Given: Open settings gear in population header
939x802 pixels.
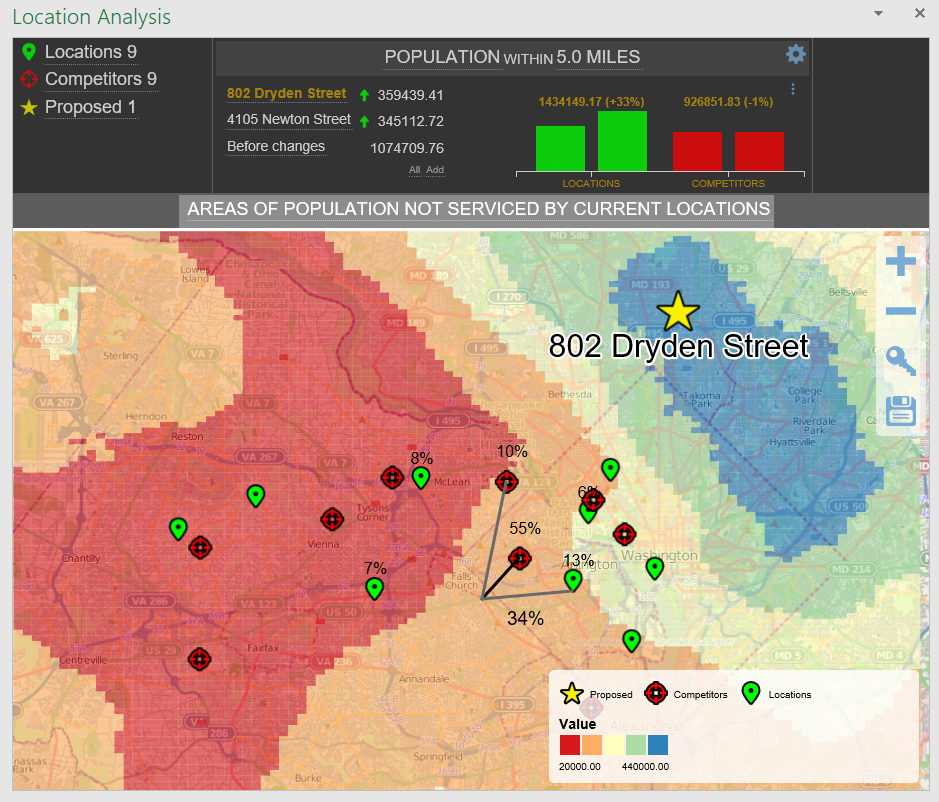Looking at the screenshot, I should tap(795, 55).
